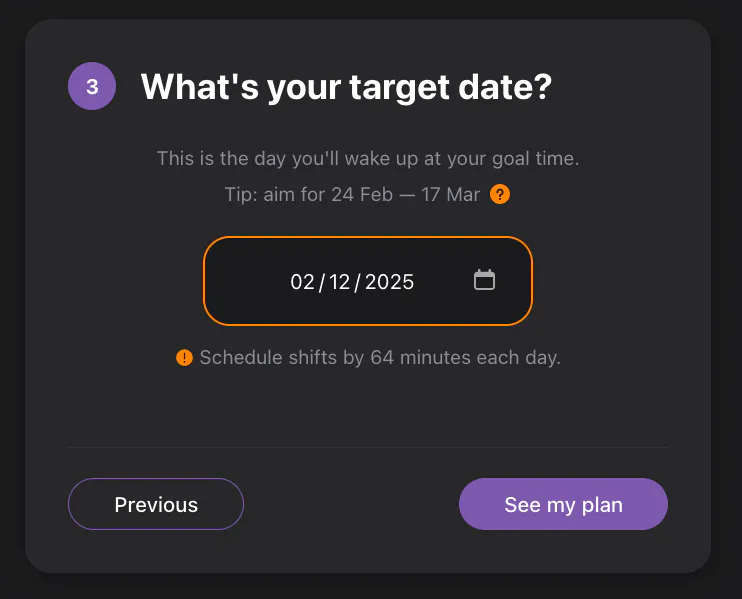Click the "What's your target date?" heading

346,87
